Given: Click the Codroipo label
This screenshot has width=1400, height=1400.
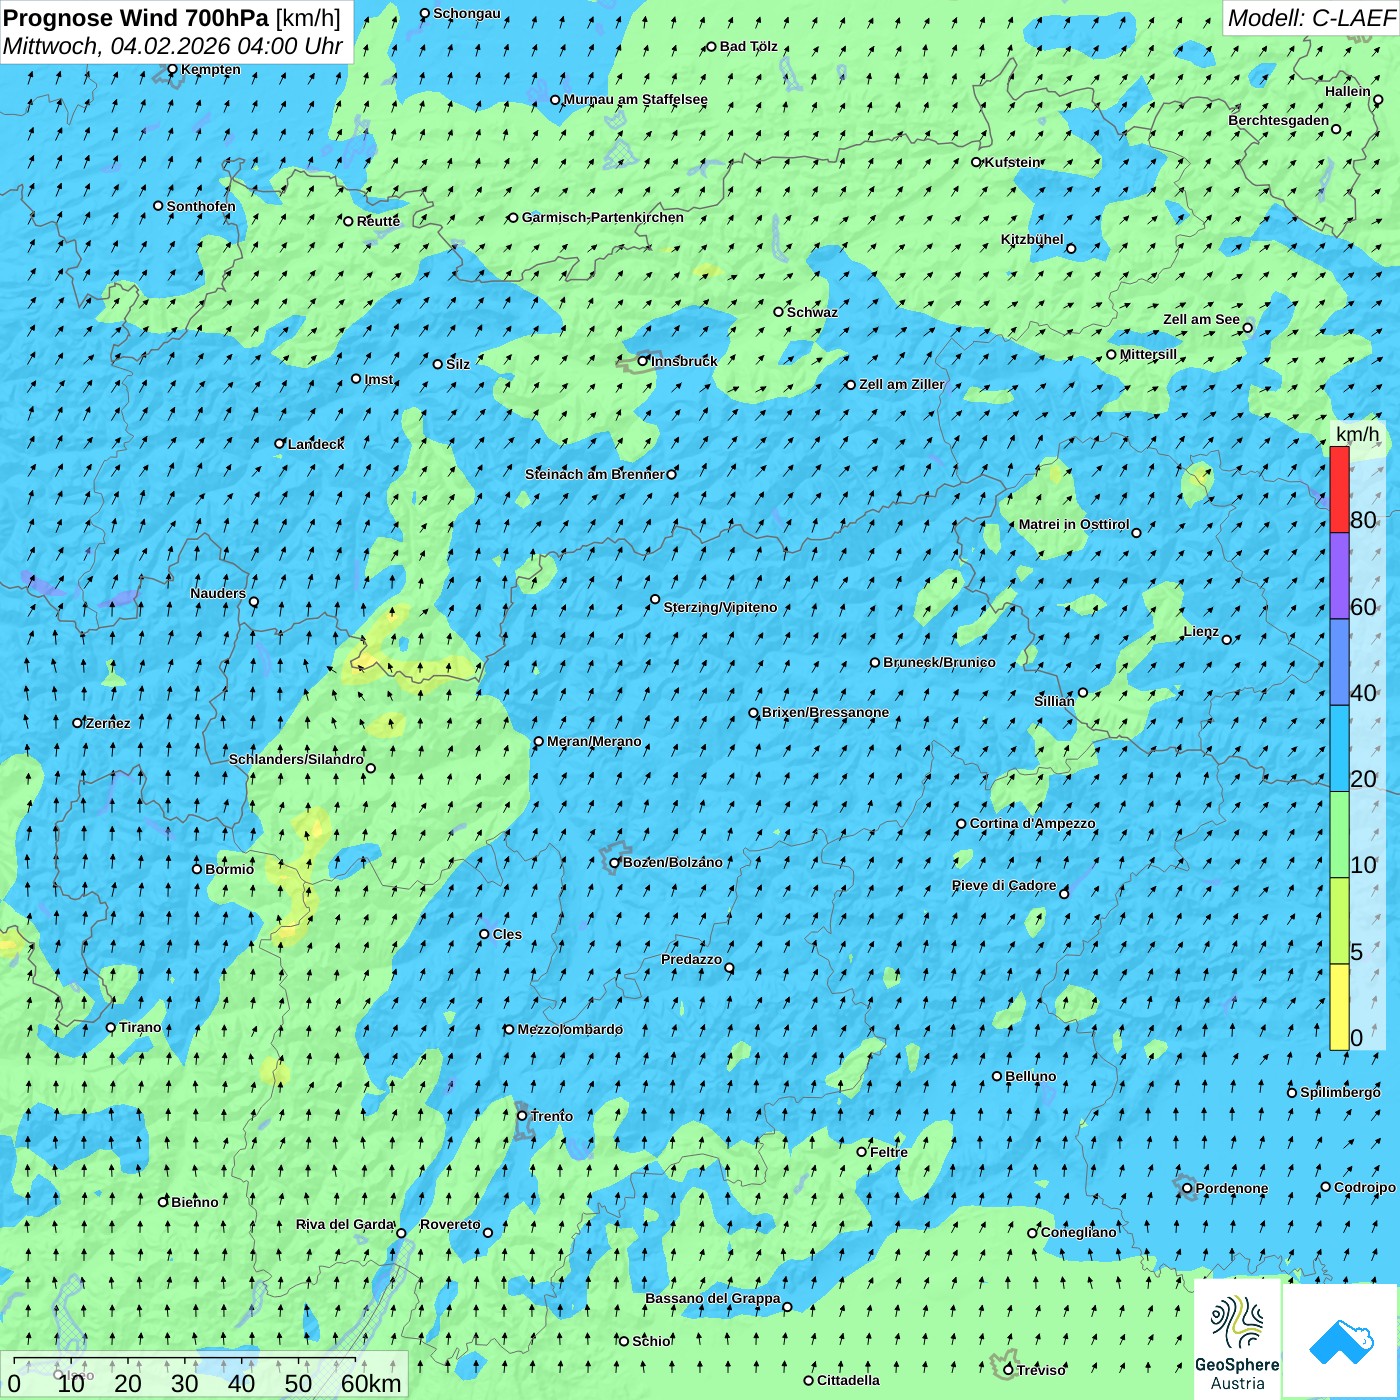Looking at the screenshot, I should [x=1365, y=1187].
